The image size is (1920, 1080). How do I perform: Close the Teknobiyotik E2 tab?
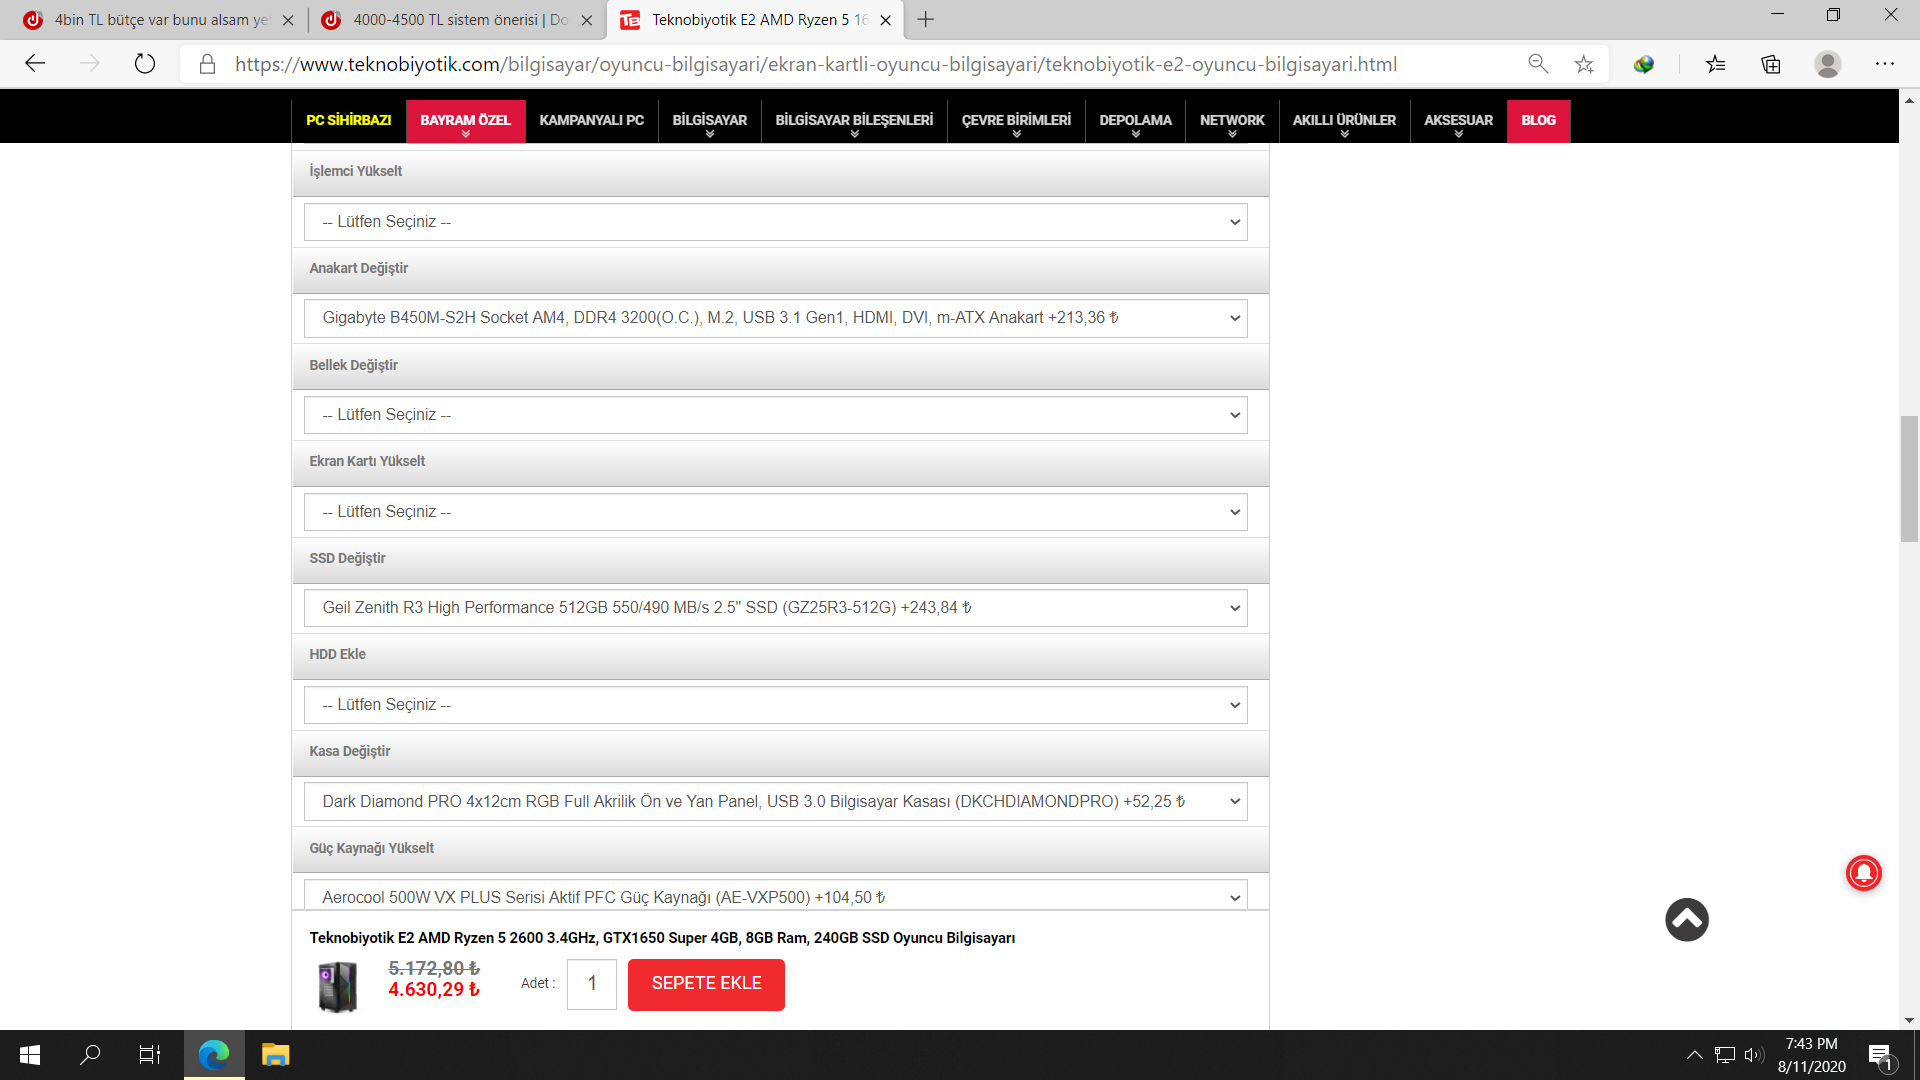pos(885,20)
